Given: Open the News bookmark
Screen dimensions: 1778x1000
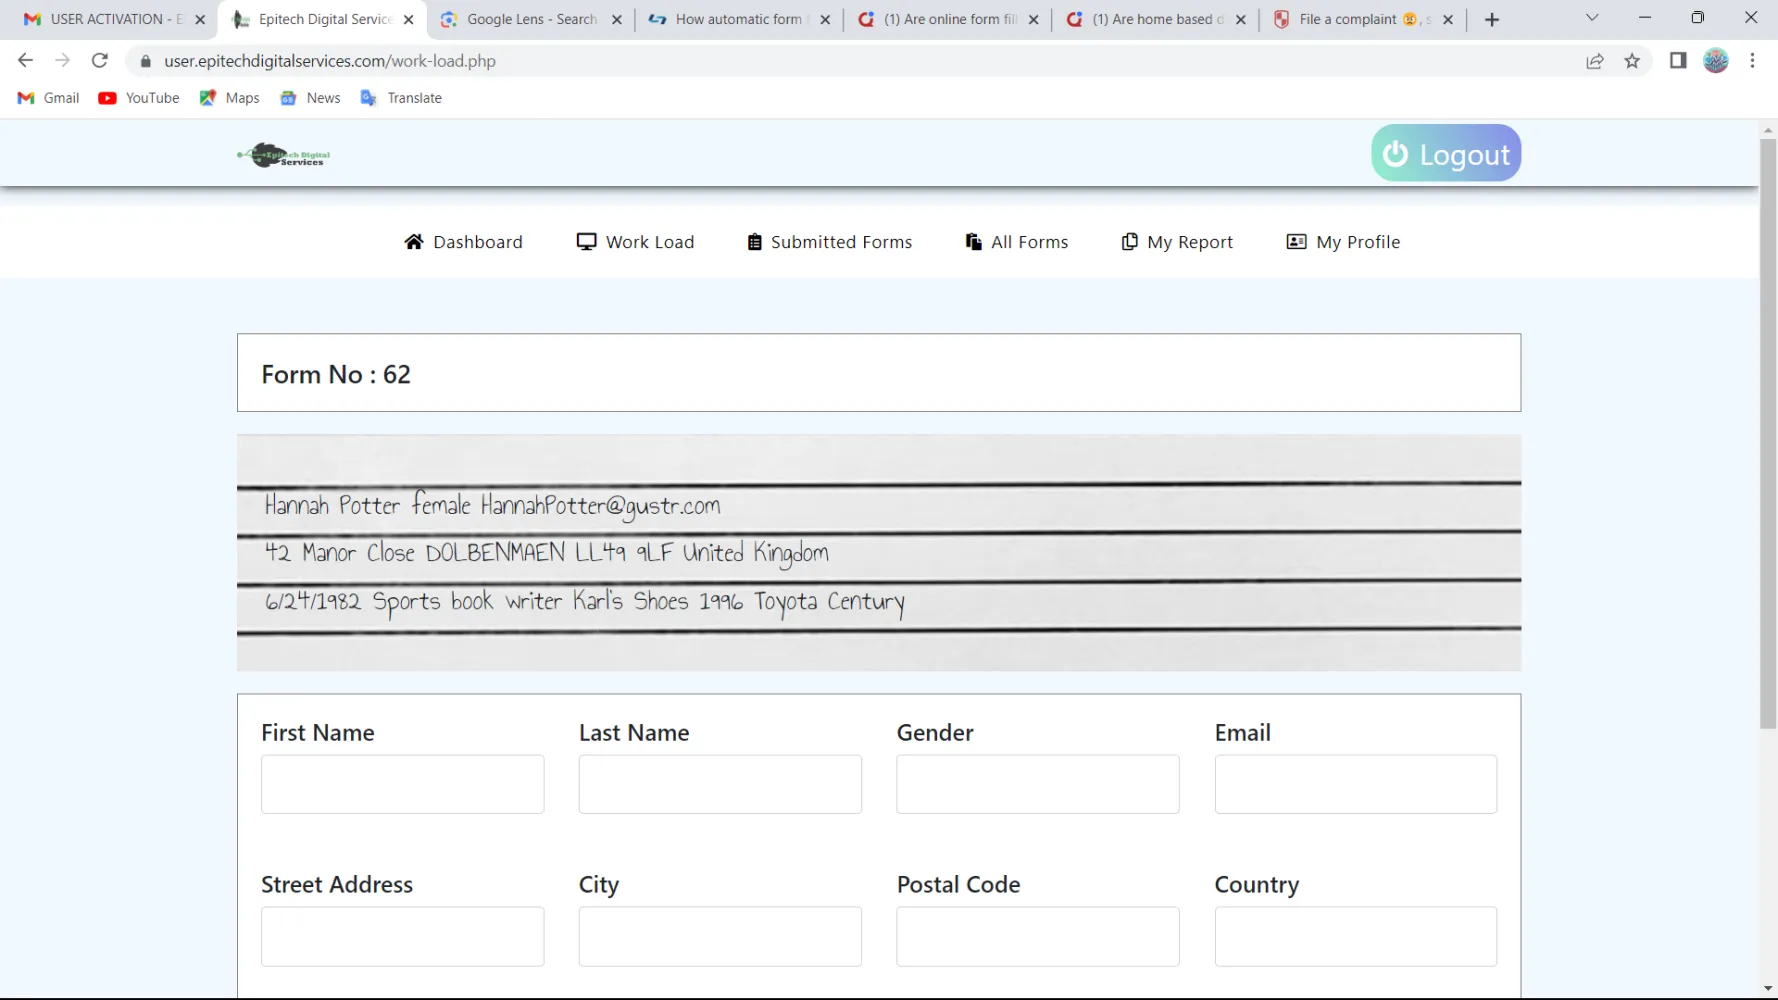Looking at the screenshot, I should pos(311,98).
